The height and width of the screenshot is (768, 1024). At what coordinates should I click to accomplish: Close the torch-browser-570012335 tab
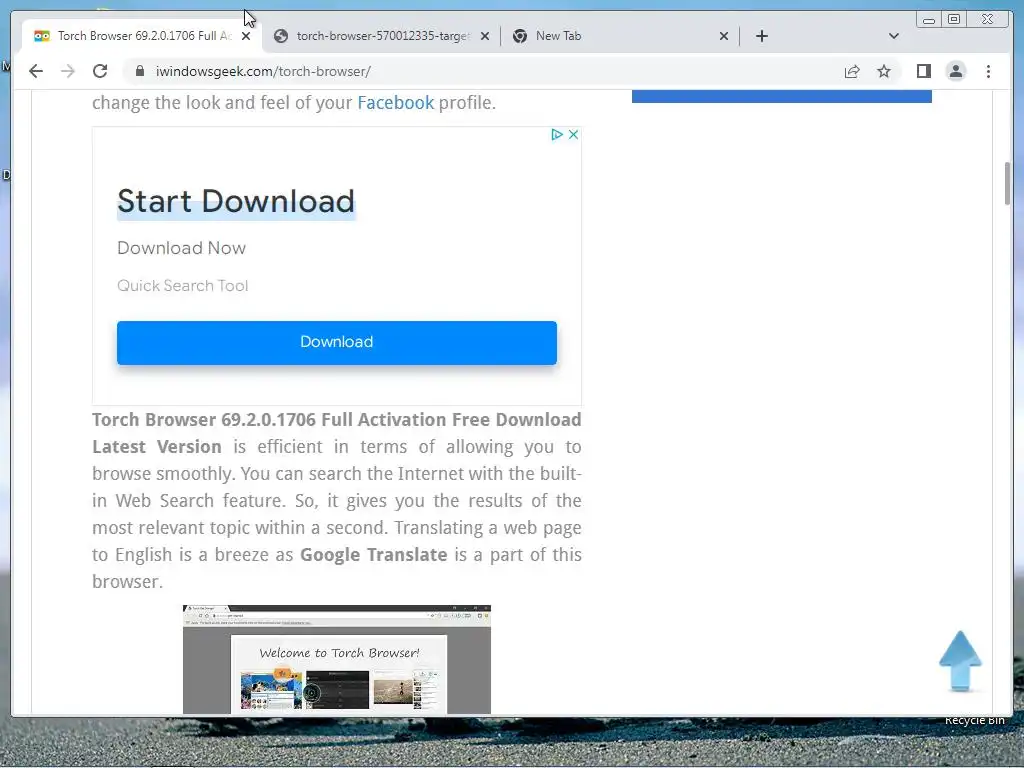tap(485, 36)
